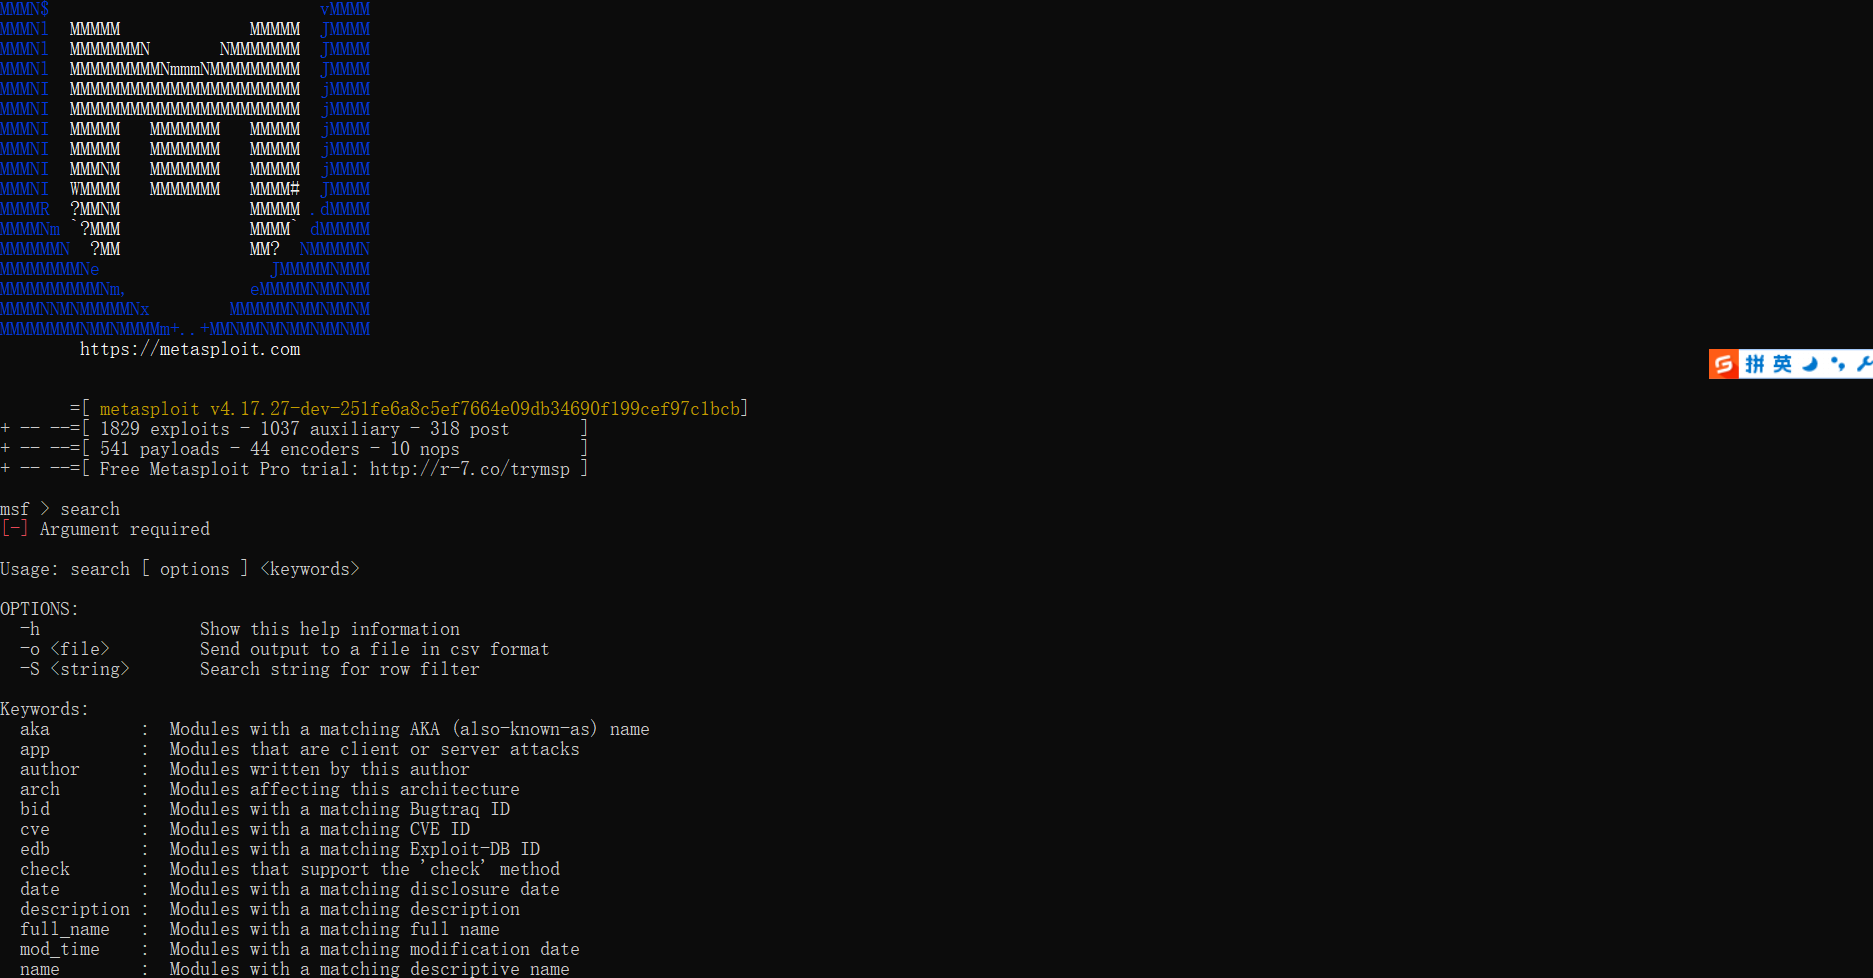Click 'Send output to a file in csv format'

point(375,649)
